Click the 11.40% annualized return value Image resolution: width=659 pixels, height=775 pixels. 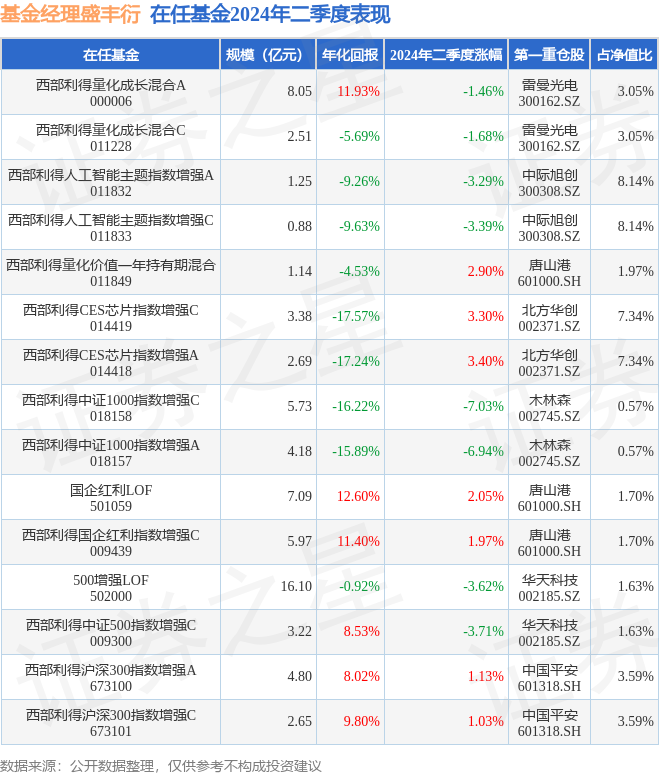coord(358,541)
